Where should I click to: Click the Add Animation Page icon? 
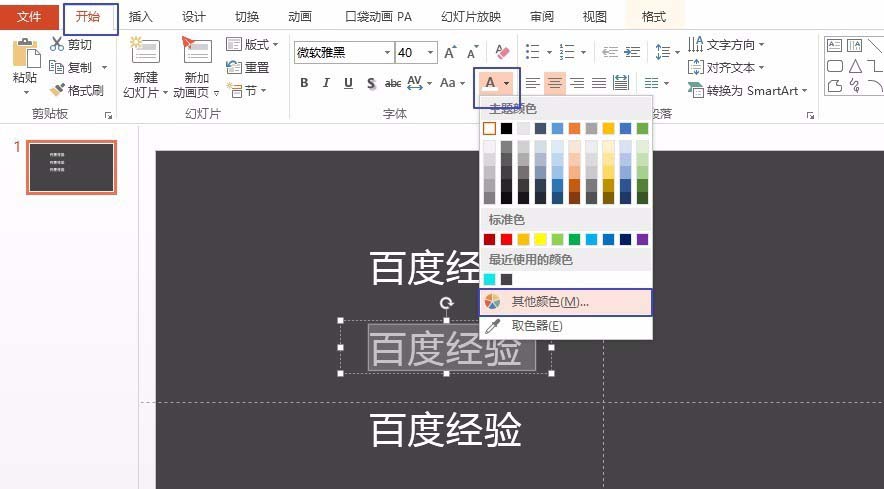pos(196,51)
